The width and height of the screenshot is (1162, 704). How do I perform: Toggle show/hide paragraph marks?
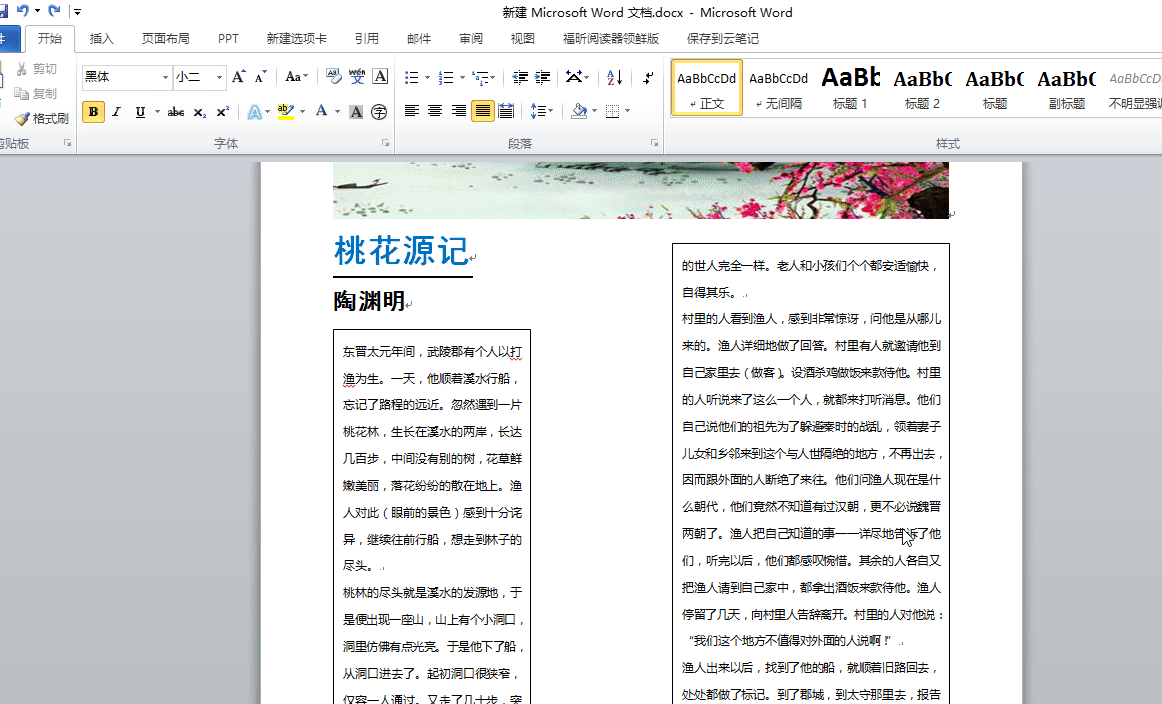[648, 79]
